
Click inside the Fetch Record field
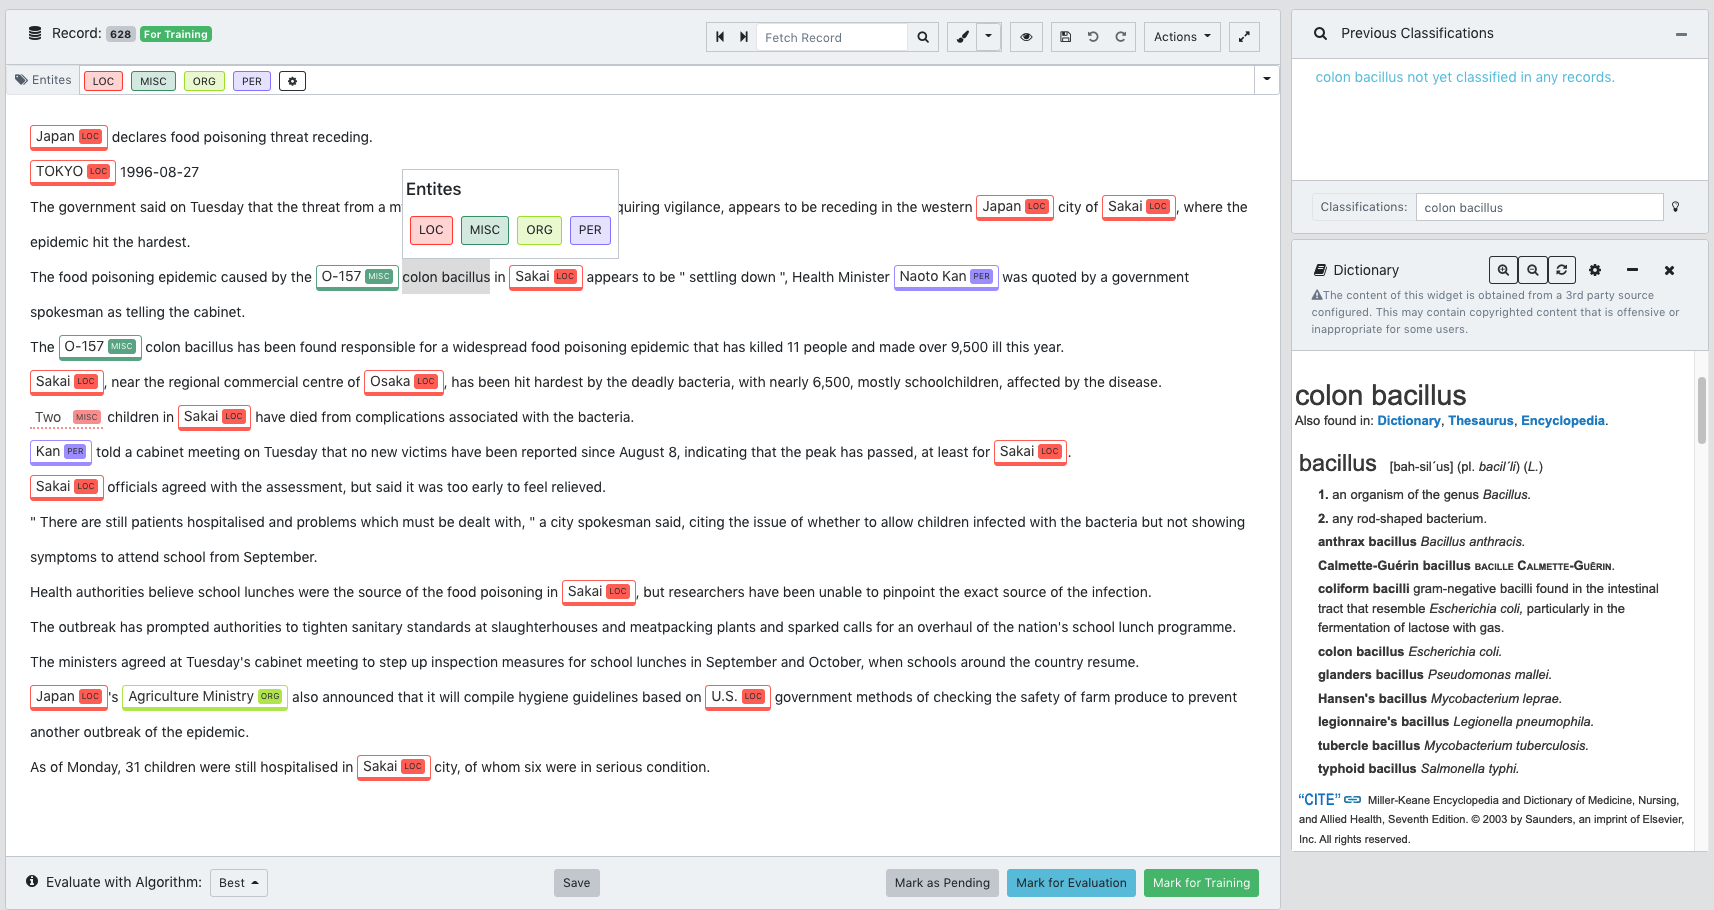click(832, 37)
